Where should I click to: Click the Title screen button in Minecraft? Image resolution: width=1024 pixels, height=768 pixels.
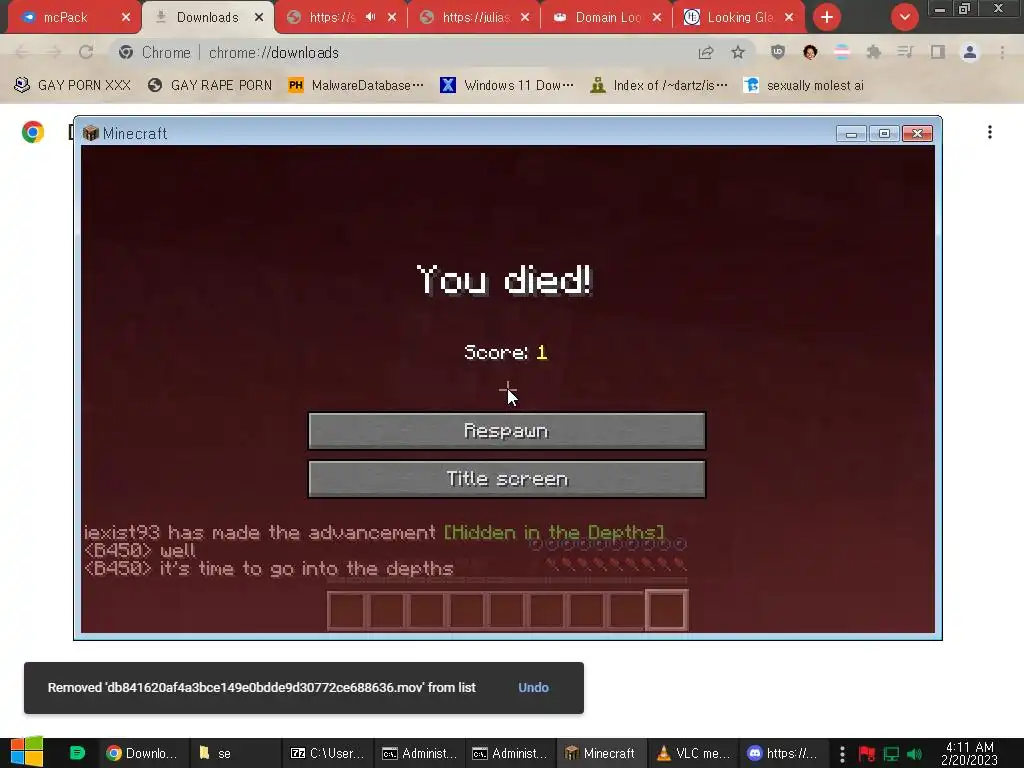click(x=507, y=479)
